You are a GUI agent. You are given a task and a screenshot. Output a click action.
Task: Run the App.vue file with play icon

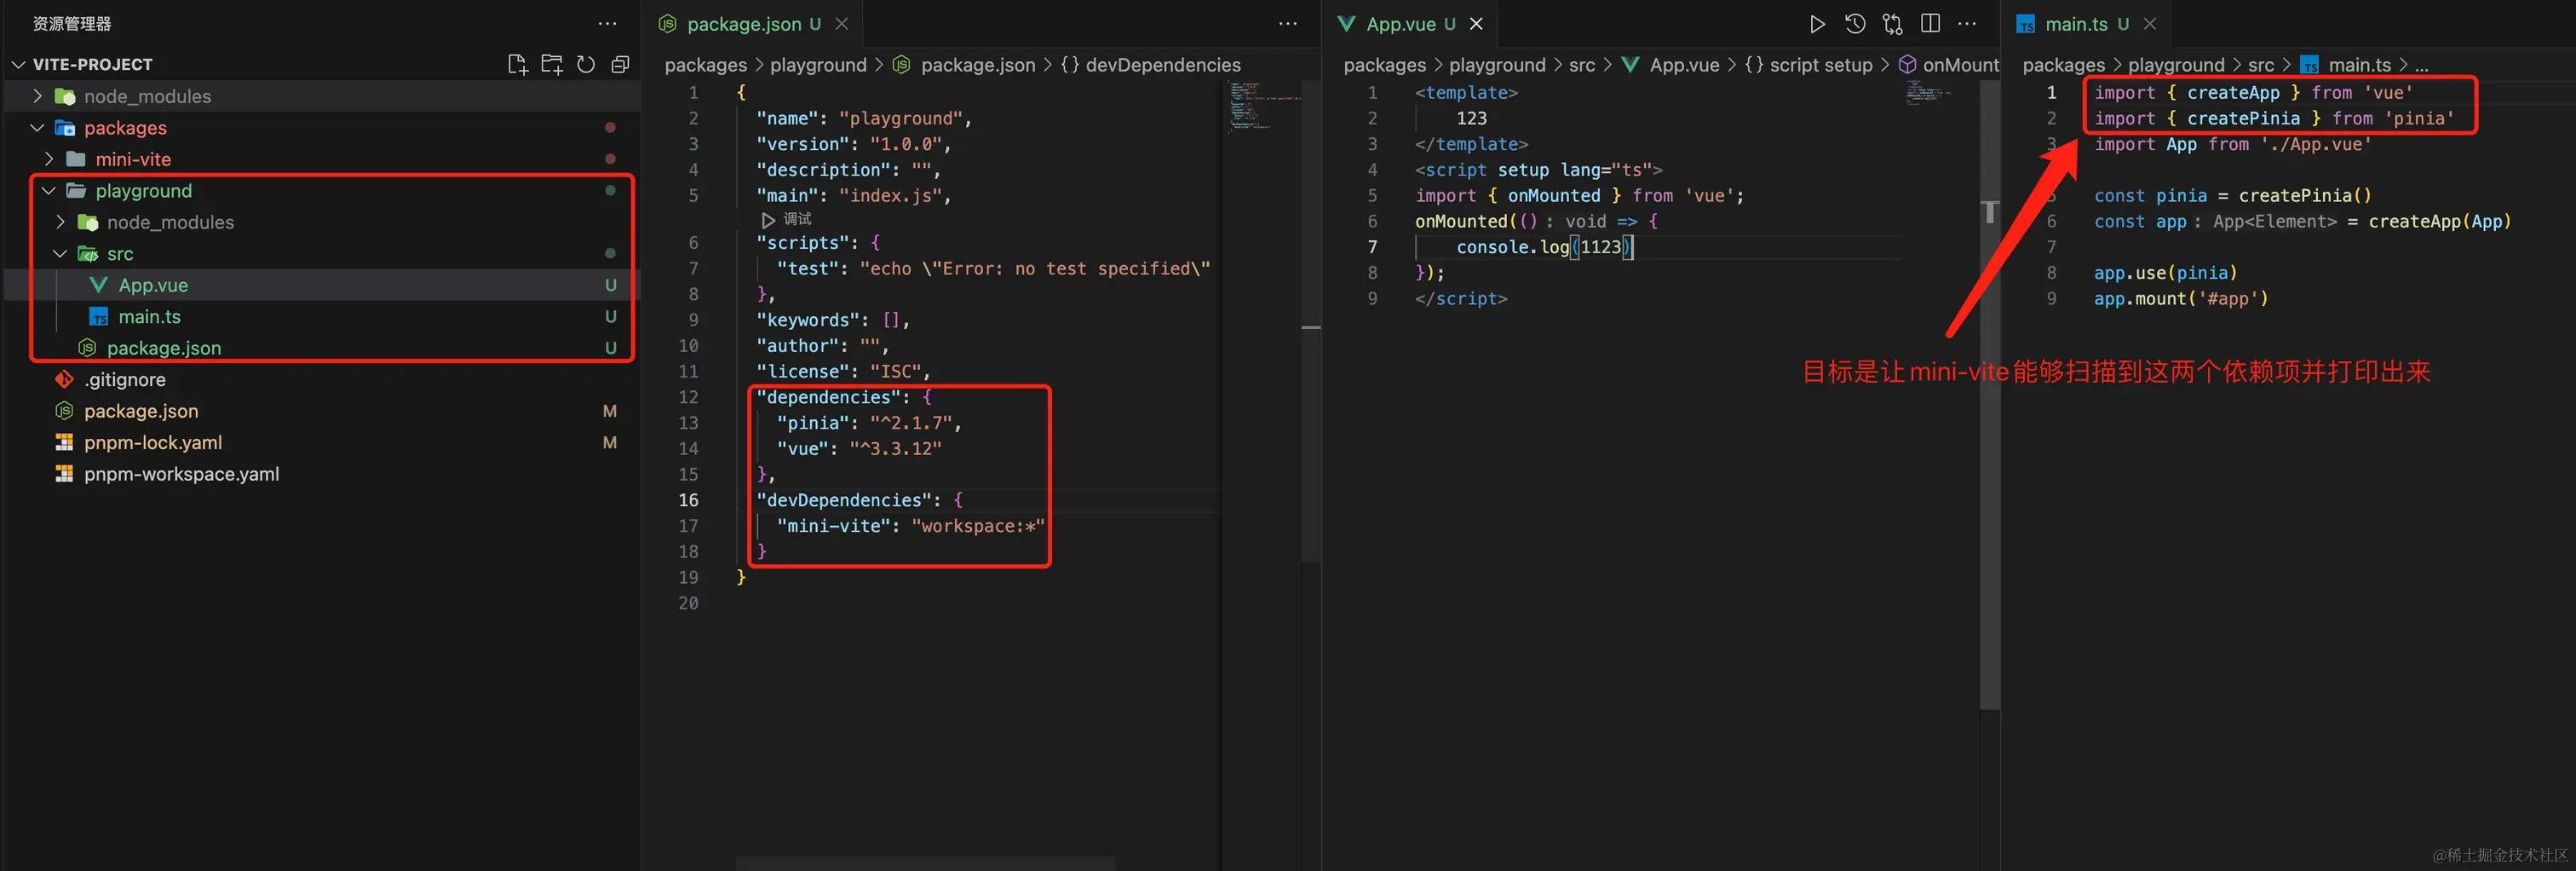pyautogui.click(x=1817, y=23)
